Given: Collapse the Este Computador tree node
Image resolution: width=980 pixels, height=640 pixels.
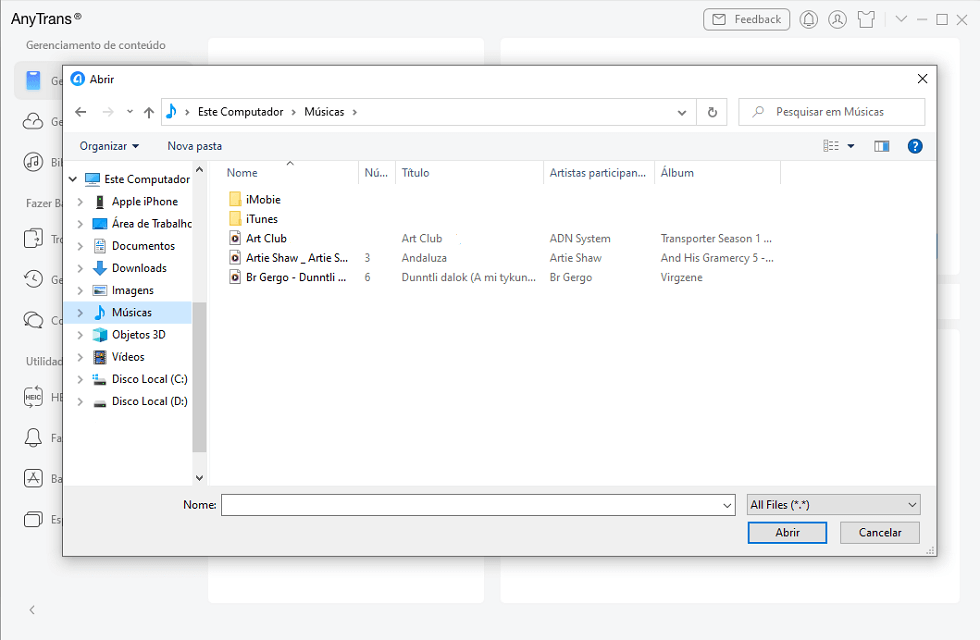Looking at the screenshot, I should (72, 179).
